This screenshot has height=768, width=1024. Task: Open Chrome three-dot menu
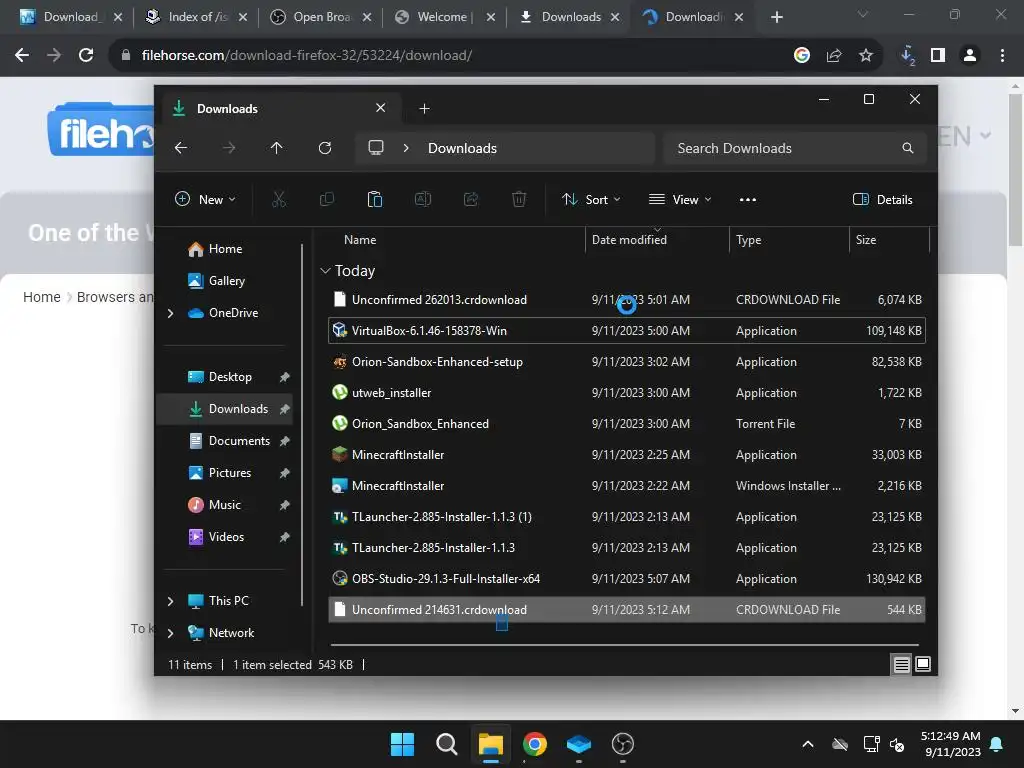[1002, 56]
